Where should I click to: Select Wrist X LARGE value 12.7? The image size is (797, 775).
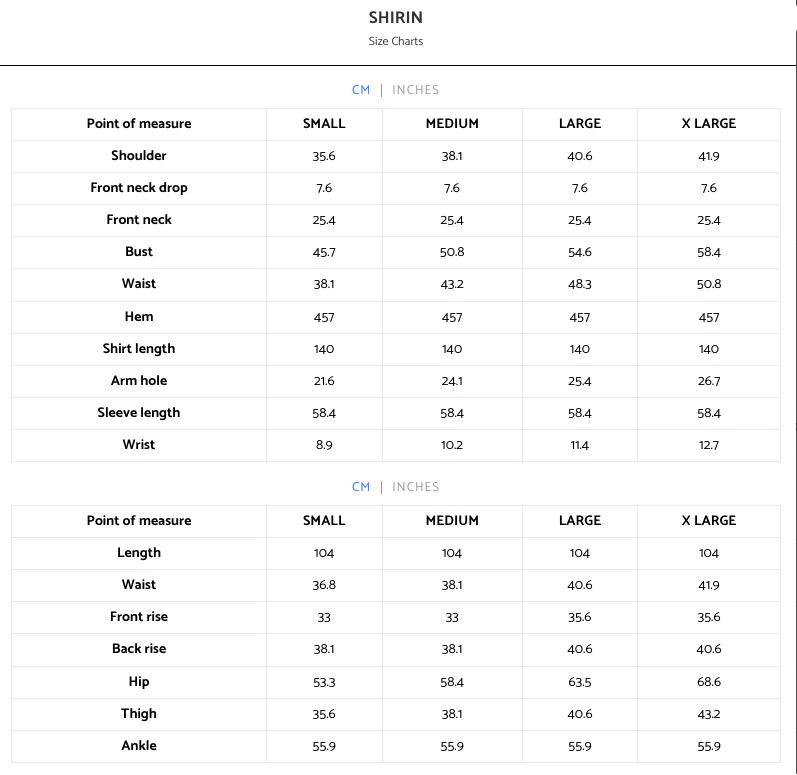point(709,445)
